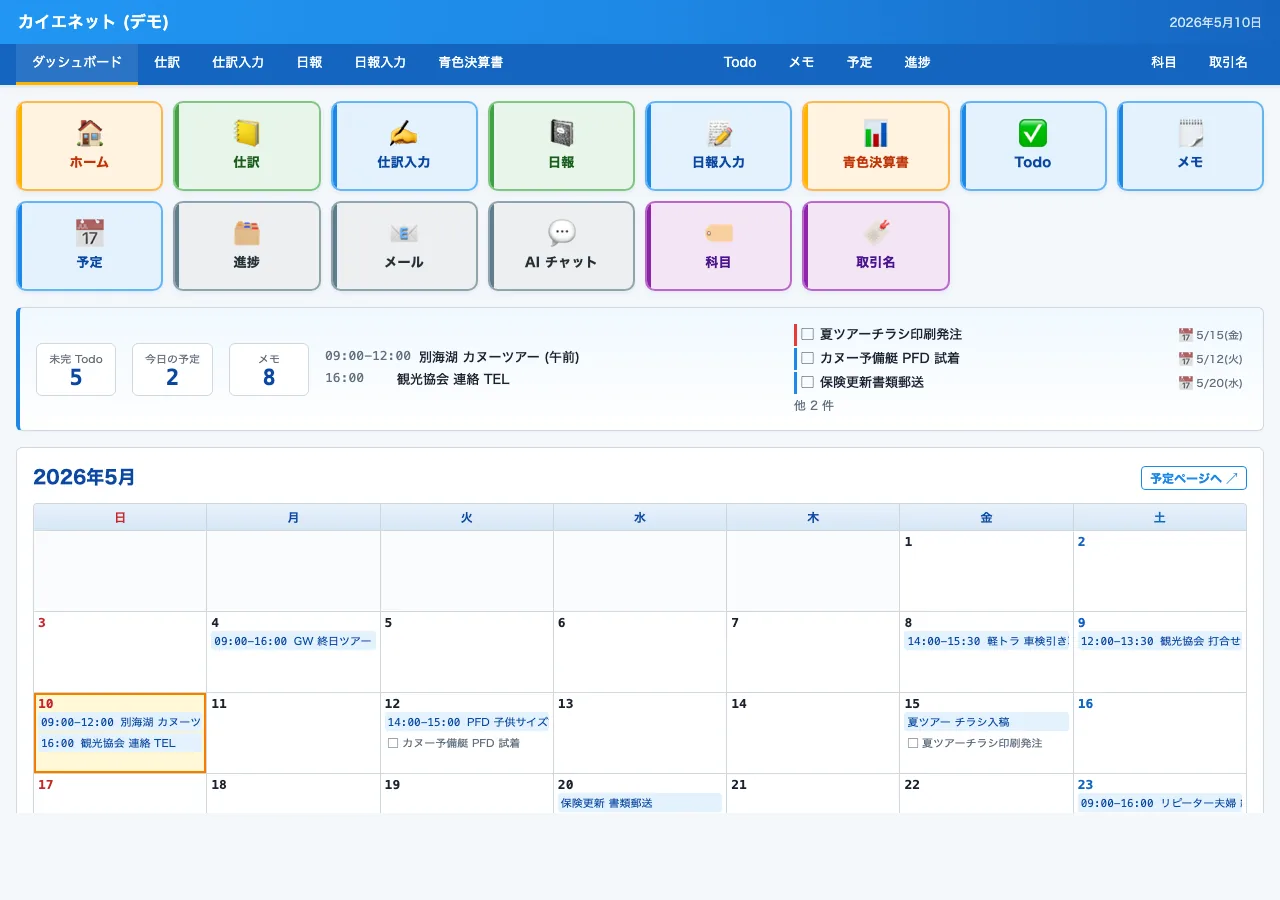Image resolution: width=1280 pixels, height=900 pixels.
Task: Open 16:00 観光協会 連絡 TEL summary entry
Action: (x=417, y=379)
